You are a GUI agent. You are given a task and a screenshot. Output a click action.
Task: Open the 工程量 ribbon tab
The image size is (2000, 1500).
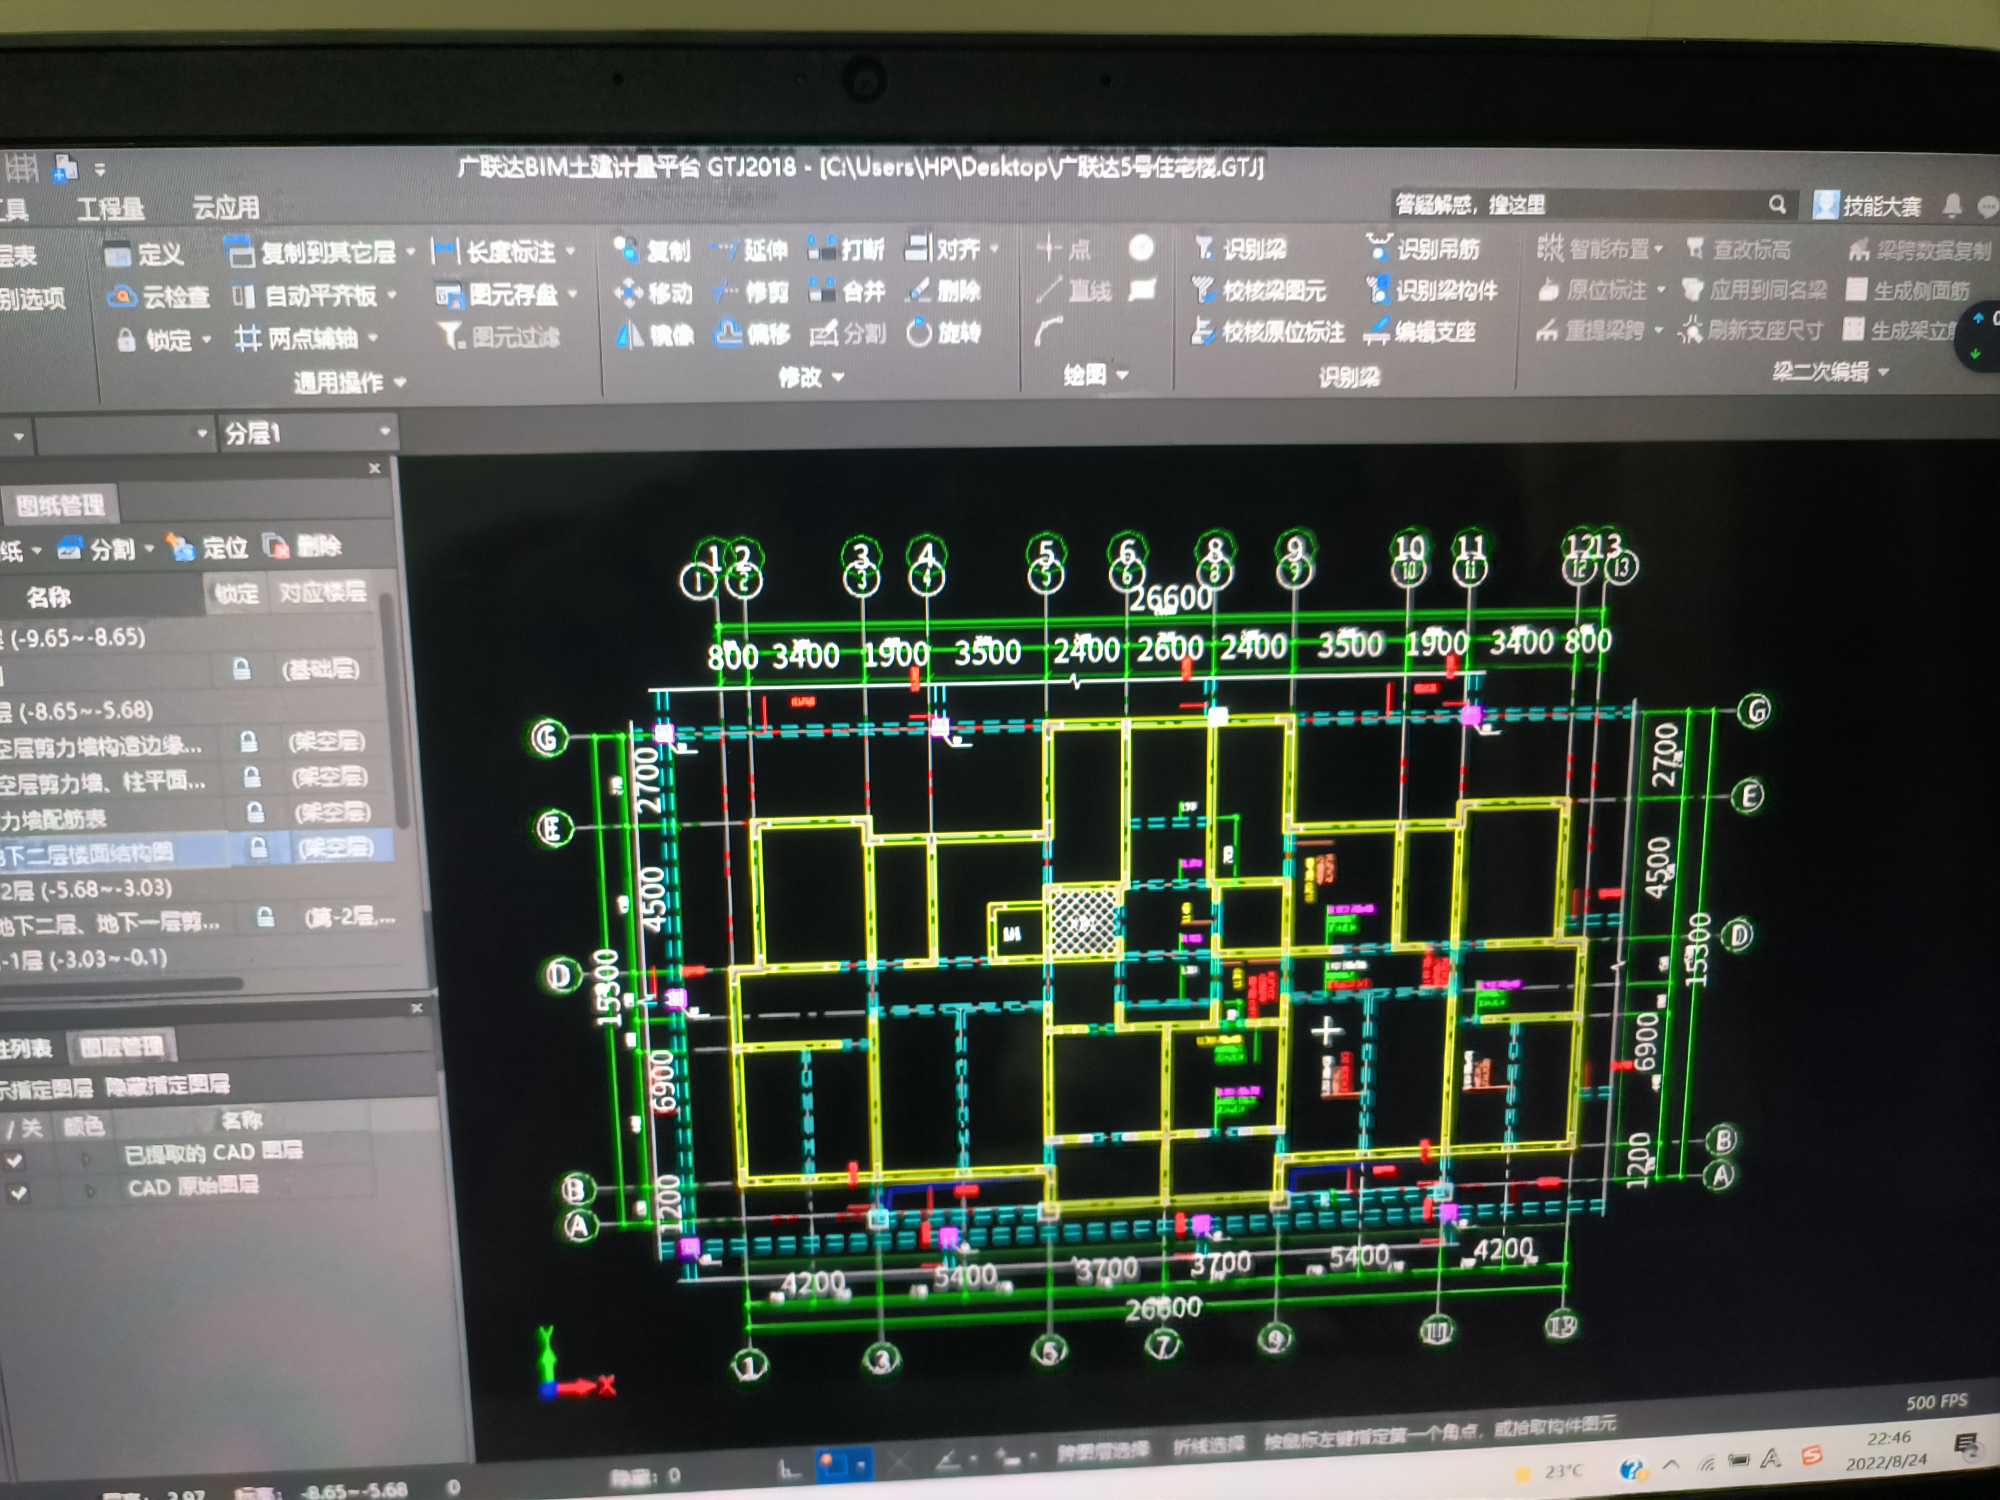click(x=110, y=208)
